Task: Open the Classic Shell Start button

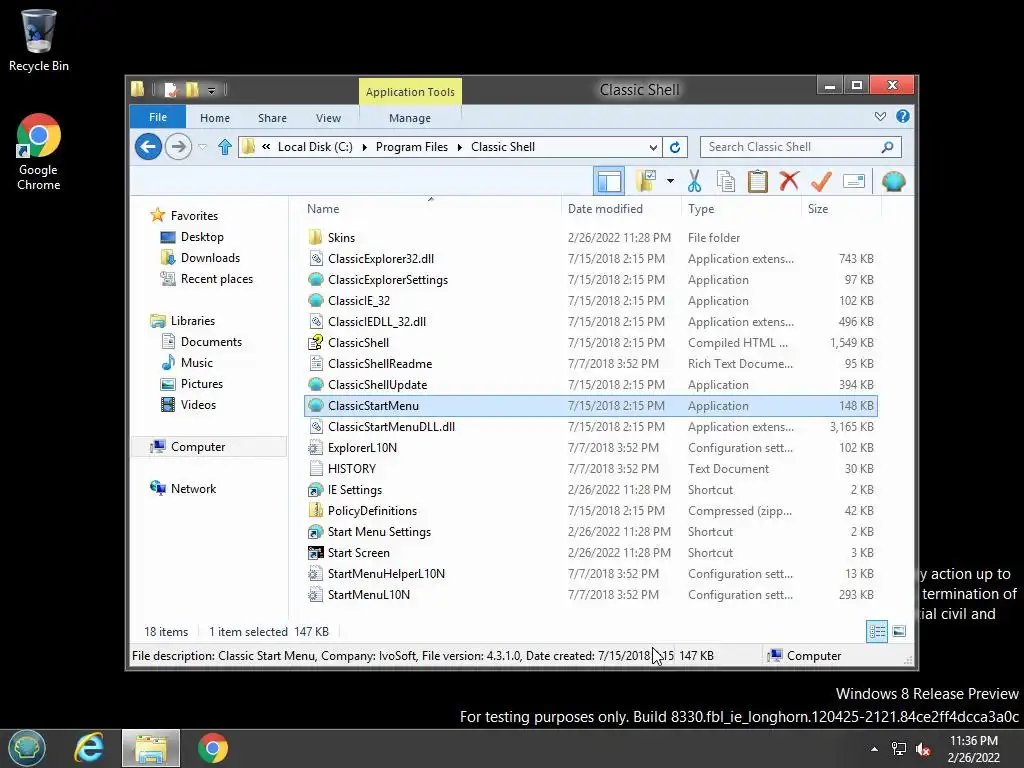Action: click(27, 748)
